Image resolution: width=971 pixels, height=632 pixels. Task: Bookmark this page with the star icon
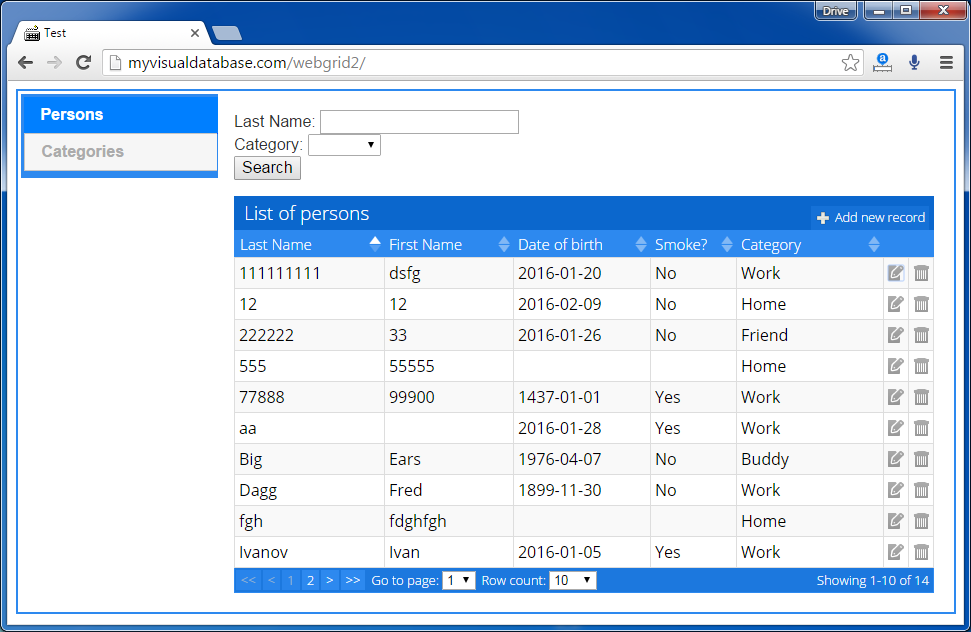point(850,63)
